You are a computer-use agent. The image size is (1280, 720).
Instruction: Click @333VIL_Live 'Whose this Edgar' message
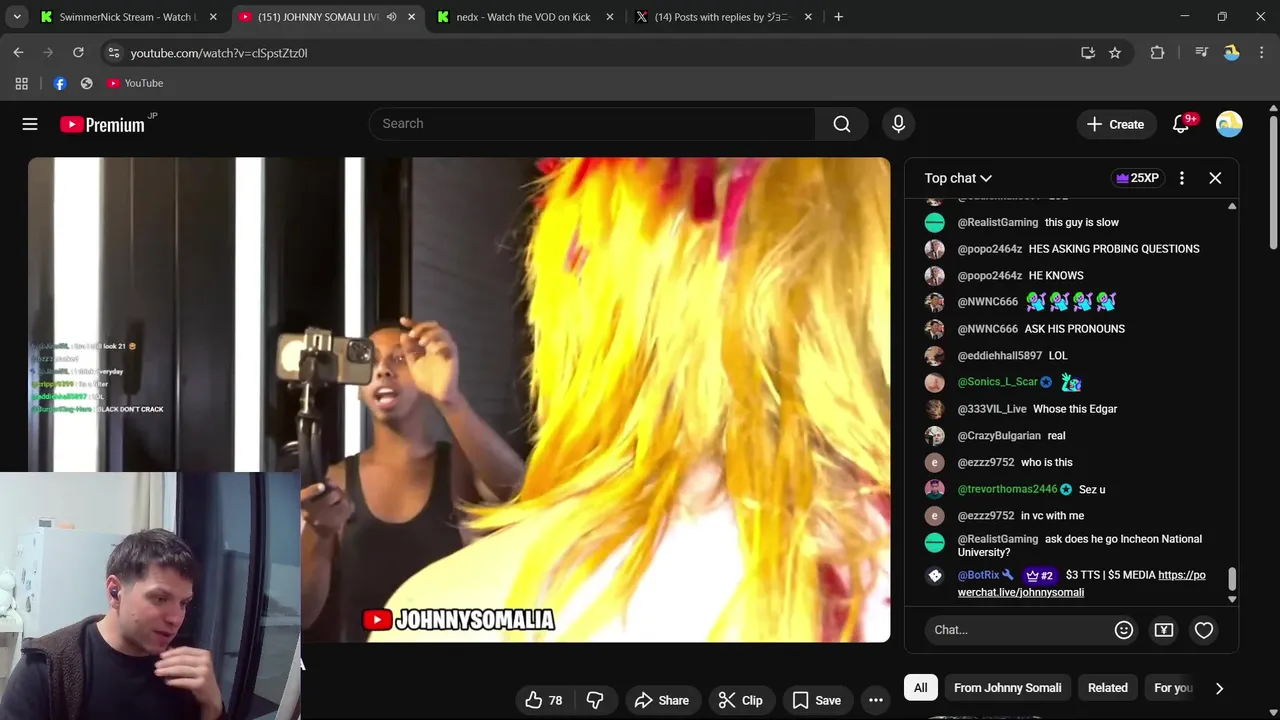[x=1075, y=409]
